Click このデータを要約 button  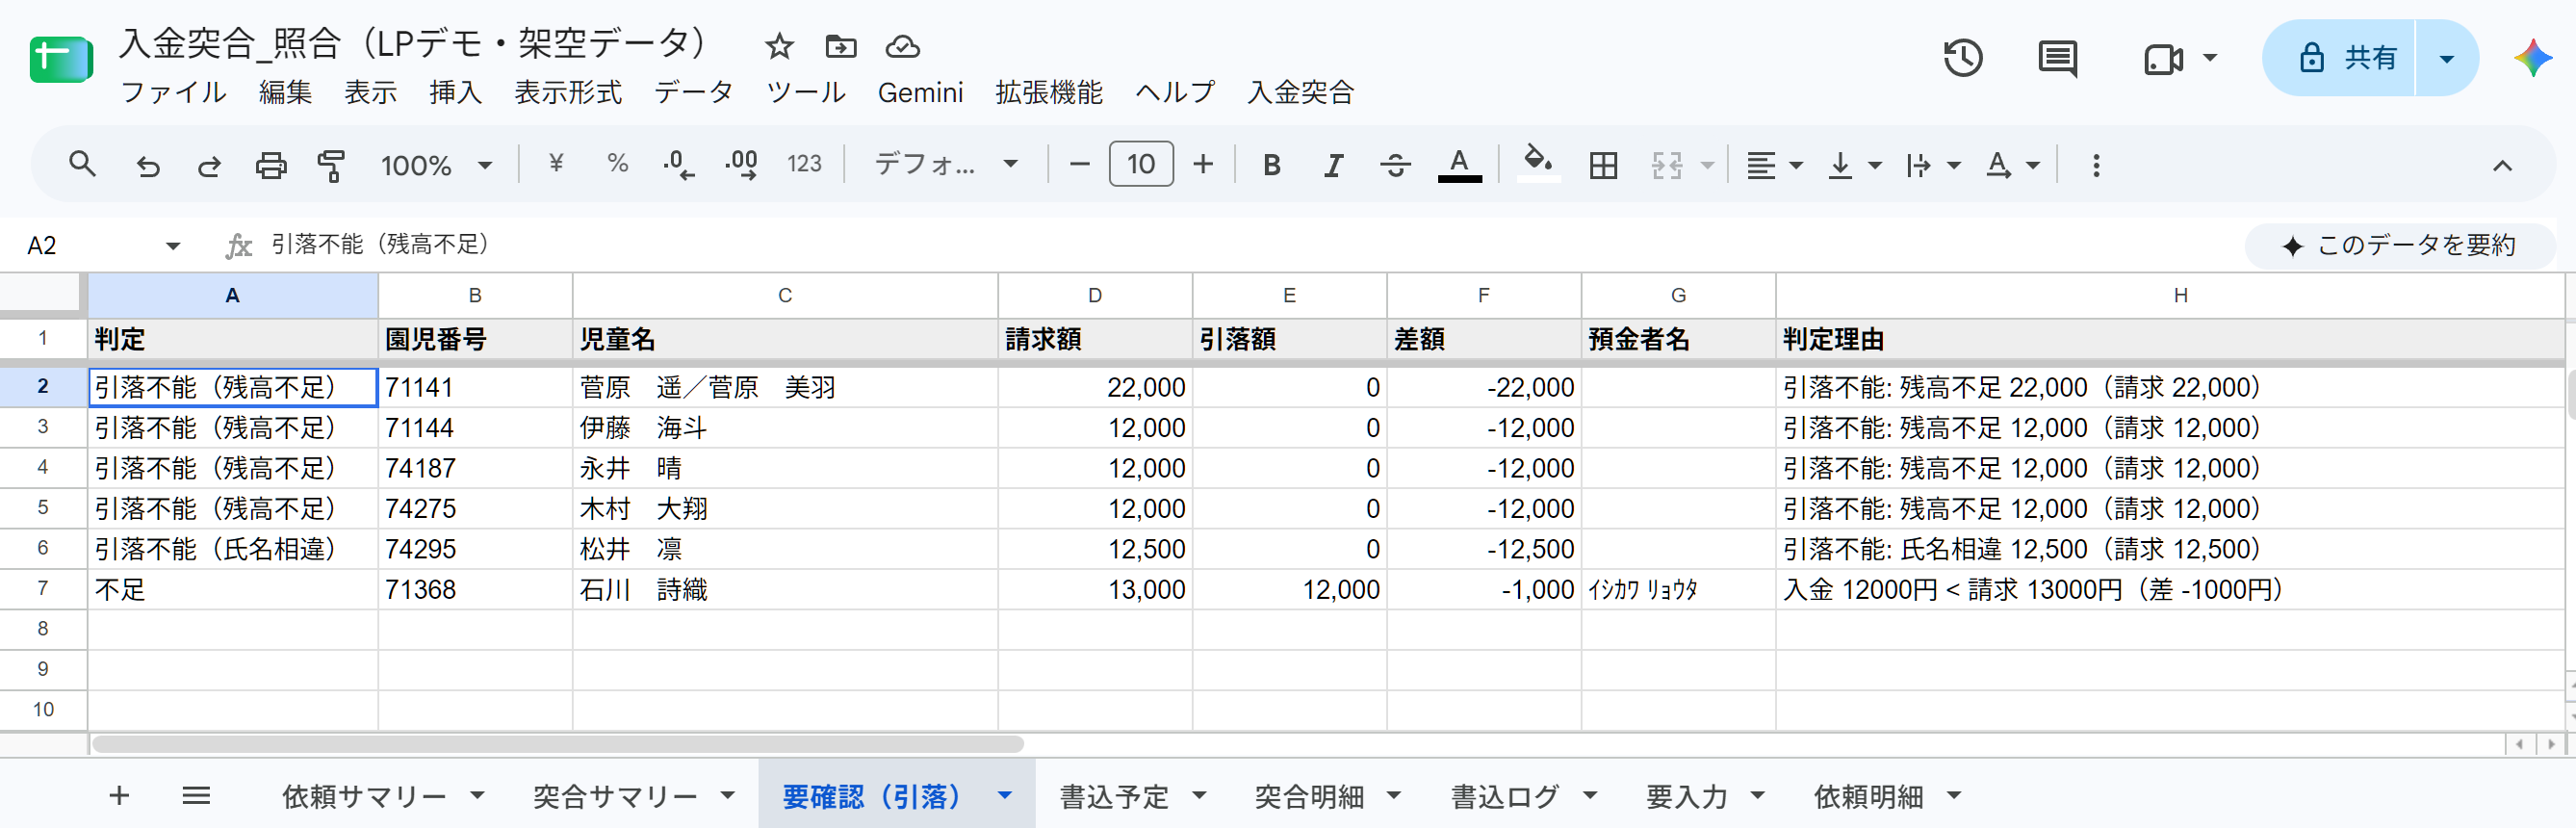tap(2399, 245)
